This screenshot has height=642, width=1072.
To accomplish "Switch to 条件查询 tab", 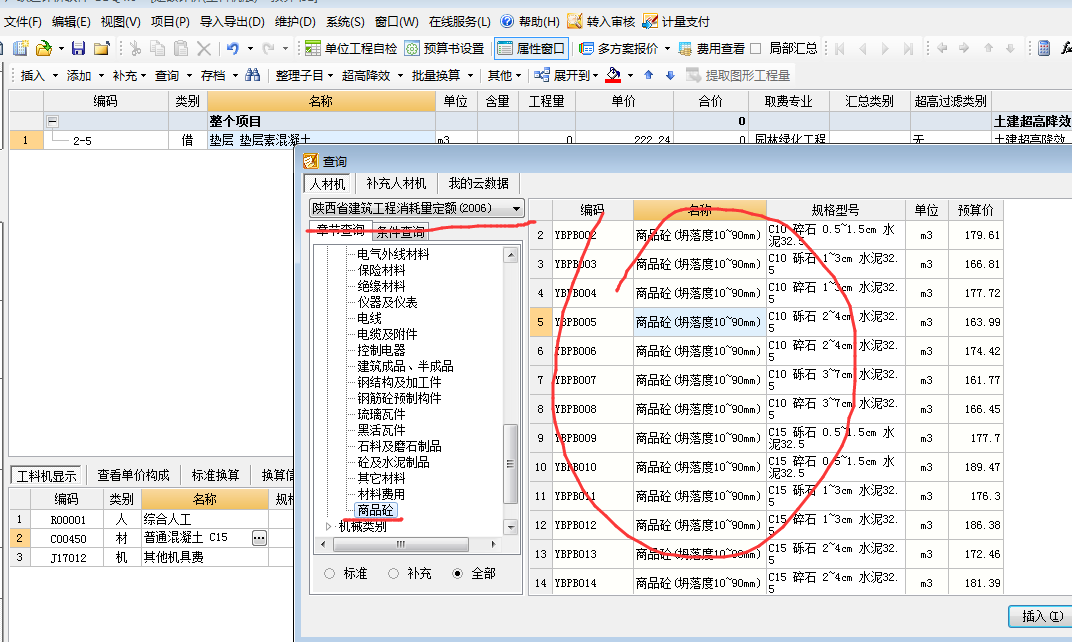I will [401, 231].
